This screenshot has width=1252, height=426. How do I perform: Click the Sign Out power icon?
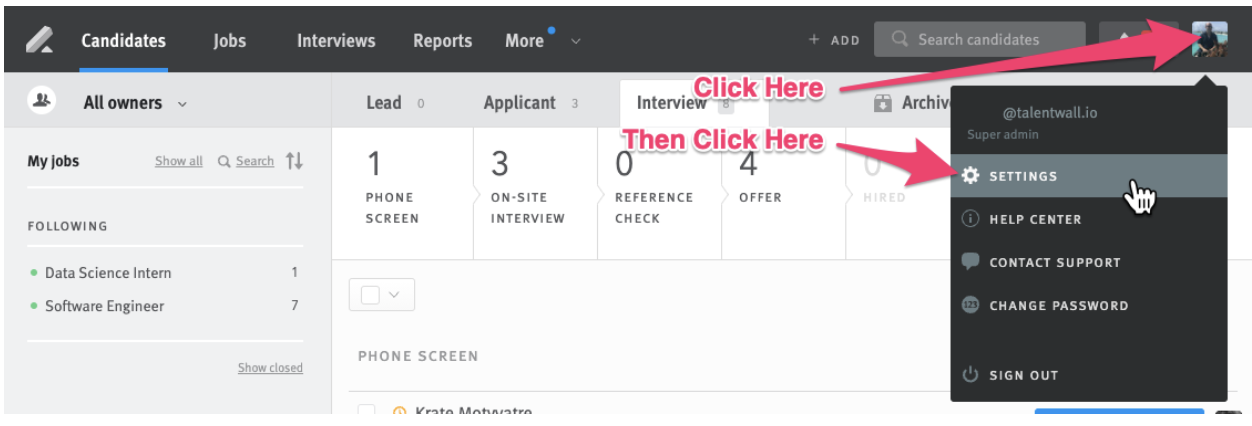pos(970,375)
